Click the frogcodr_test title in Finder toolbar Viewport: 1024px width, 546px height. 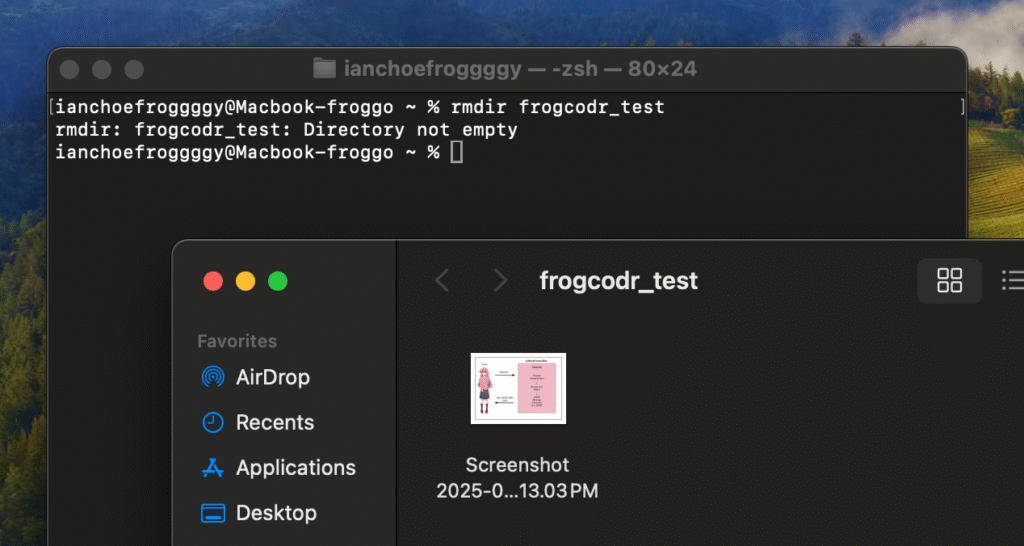618,281
